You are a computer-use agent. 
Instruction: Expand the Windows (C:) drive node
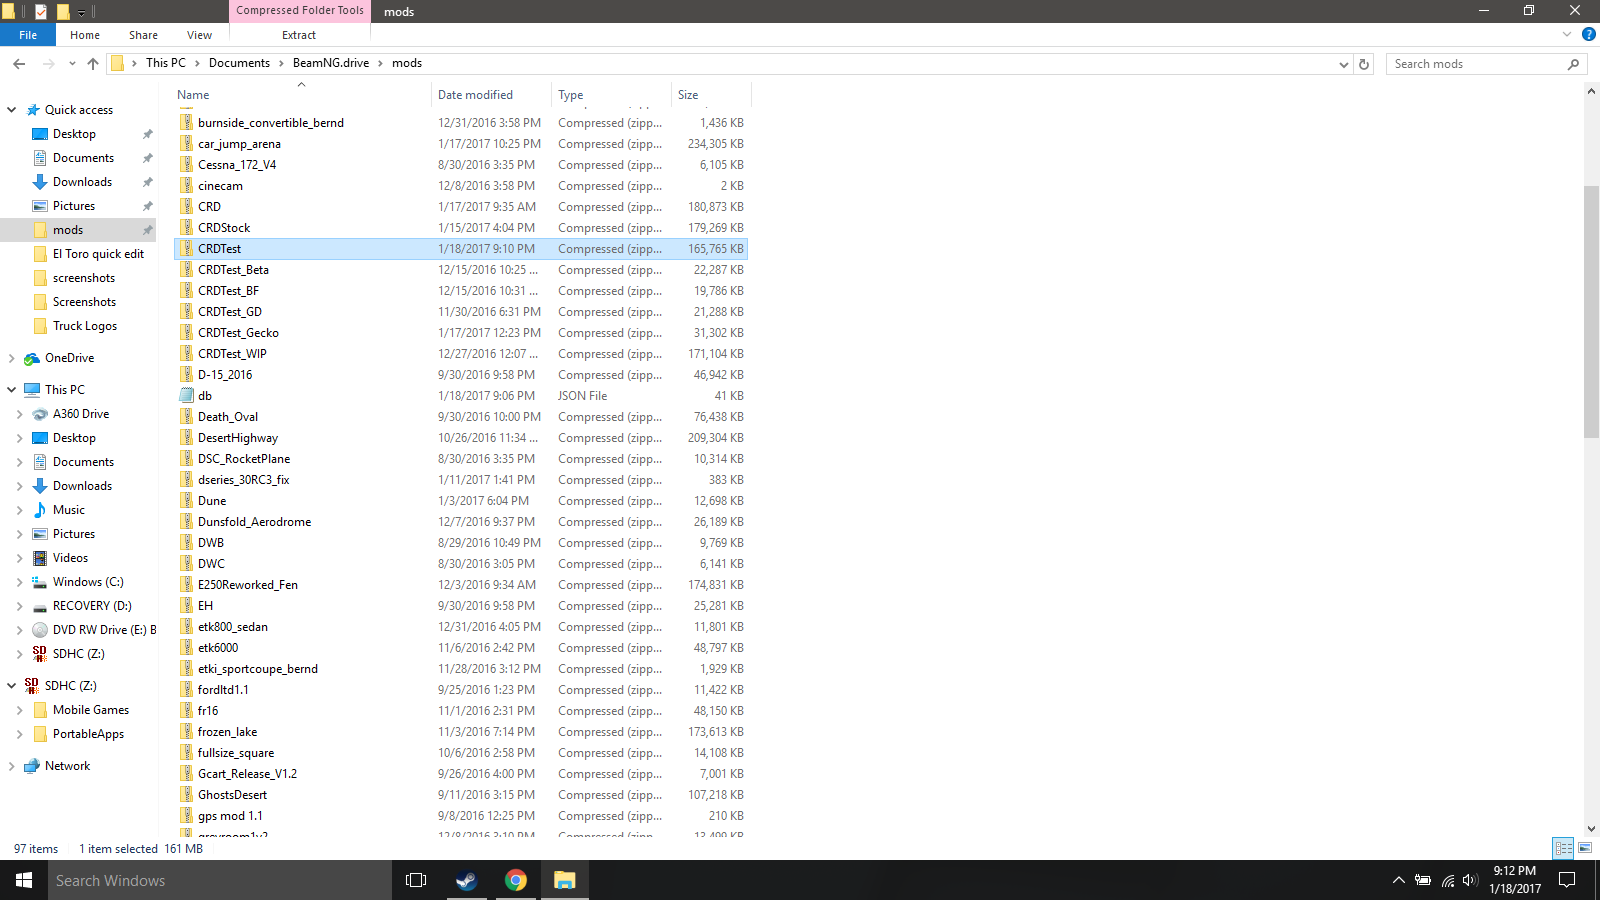(x=20, y=582)
